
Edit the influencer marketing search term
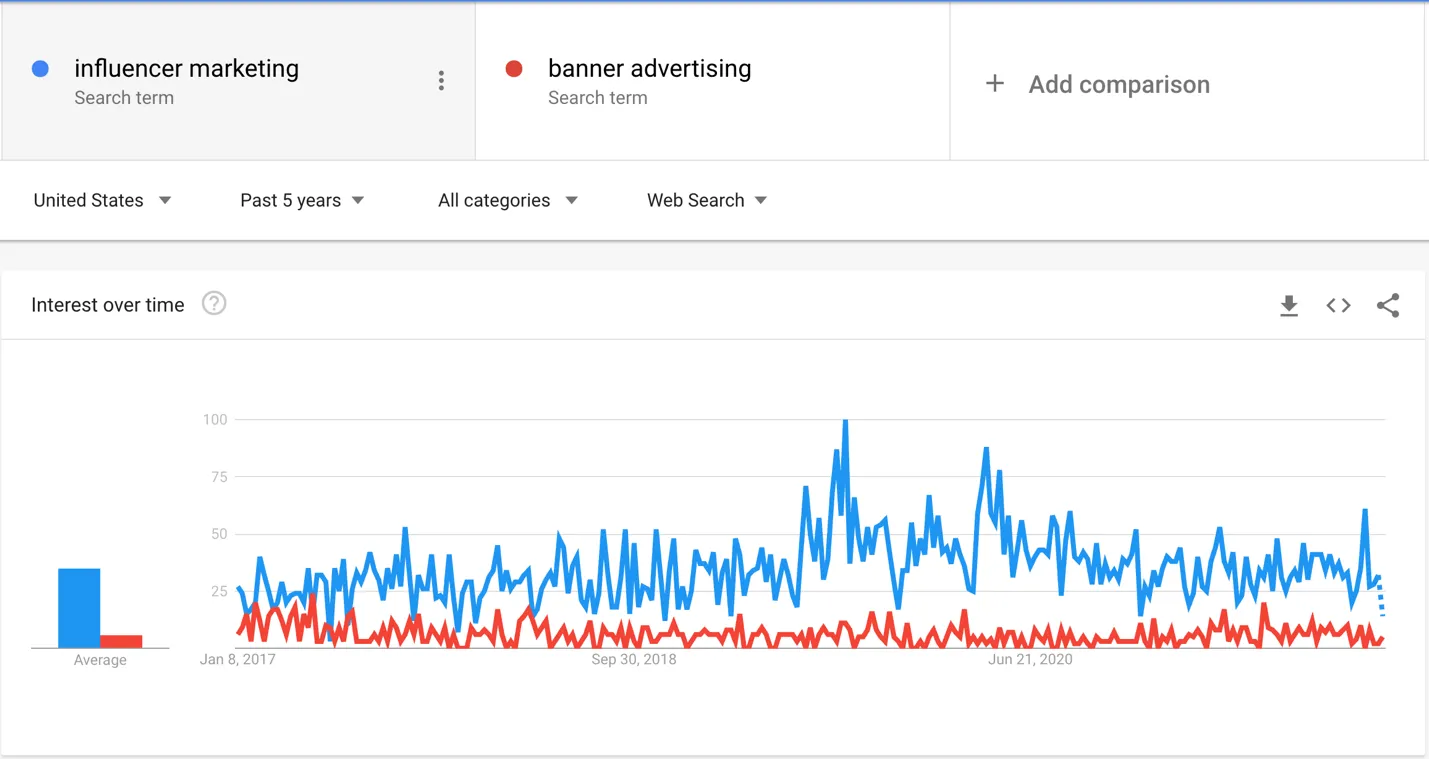click(186, 69)
